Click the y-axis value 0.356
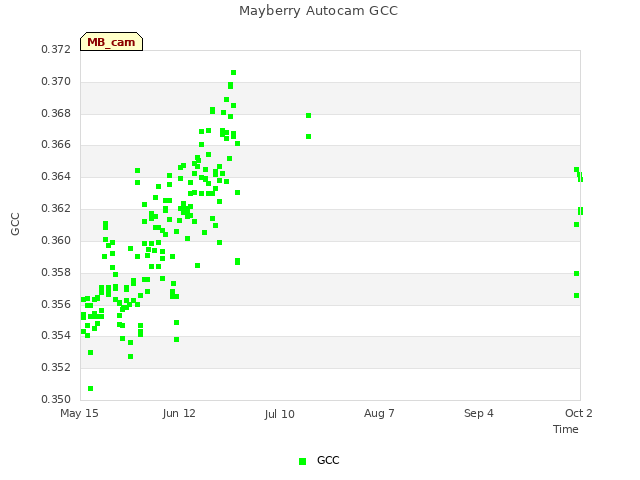 click(x=56, y=304)
